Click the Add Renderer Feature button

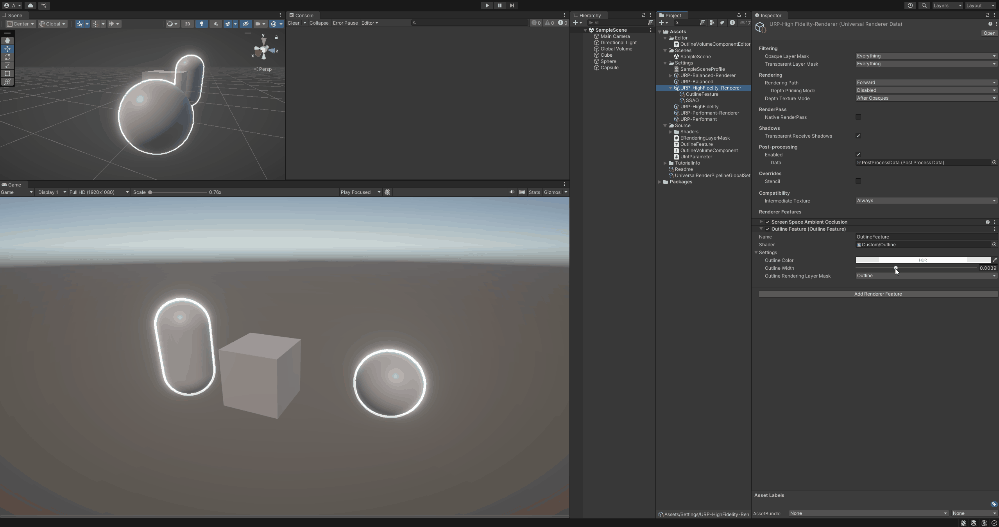coord(878,294)
